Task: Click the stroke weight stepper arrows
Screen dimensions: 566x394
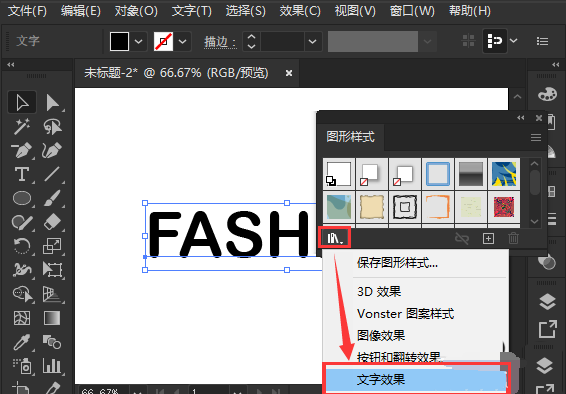Action: (252, 41)
